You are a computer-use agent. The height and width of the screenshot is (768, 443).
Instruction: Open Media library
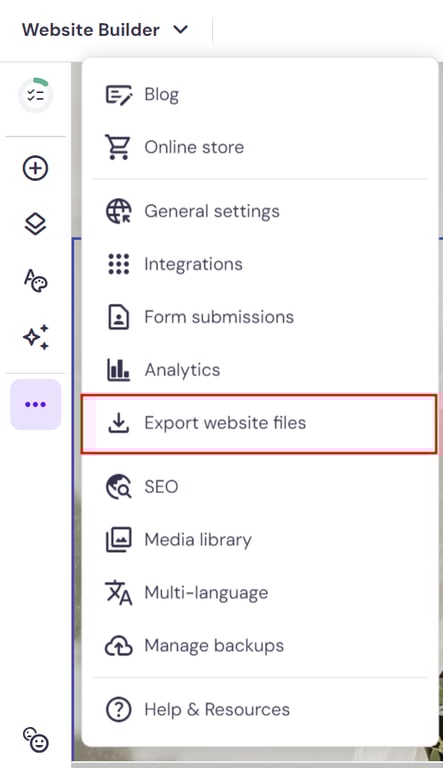198,540
